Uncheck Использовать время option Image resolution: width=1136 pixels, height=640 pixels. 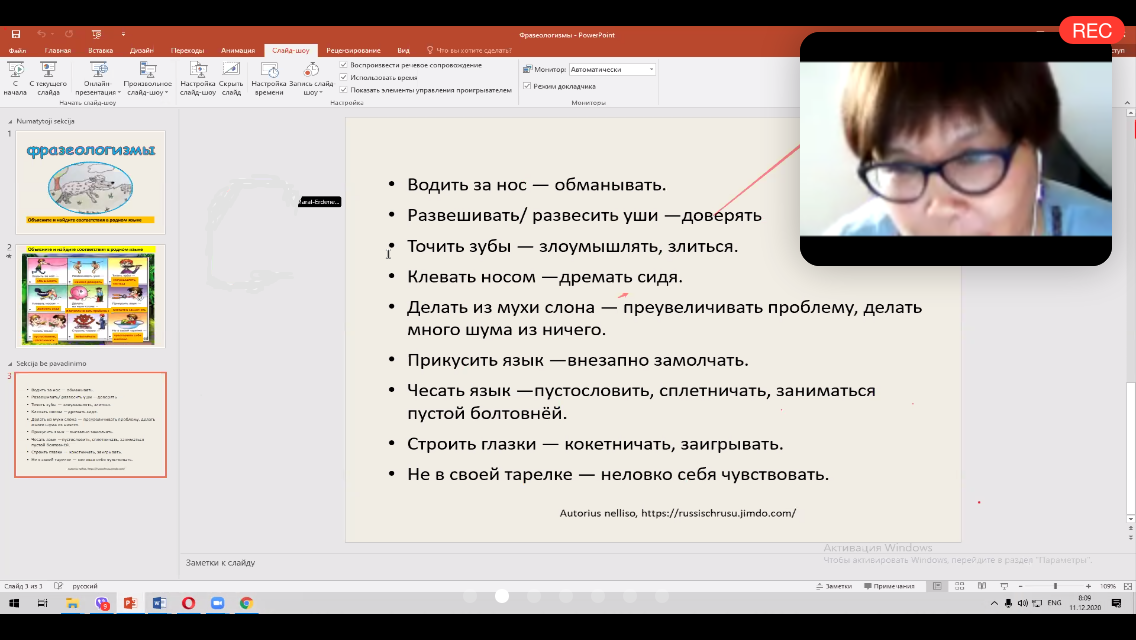tap(344, 77)
